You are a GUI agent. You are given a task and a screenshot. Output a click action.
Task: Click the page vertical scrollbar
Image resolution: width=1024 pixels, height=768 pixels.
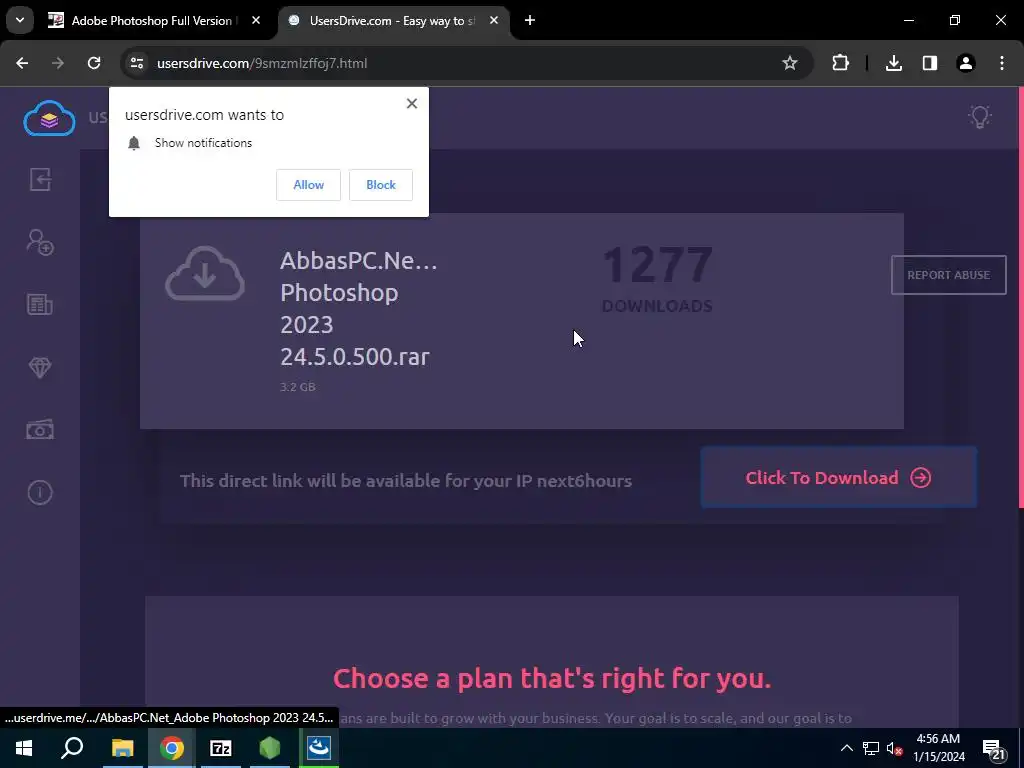[1021, 297]
